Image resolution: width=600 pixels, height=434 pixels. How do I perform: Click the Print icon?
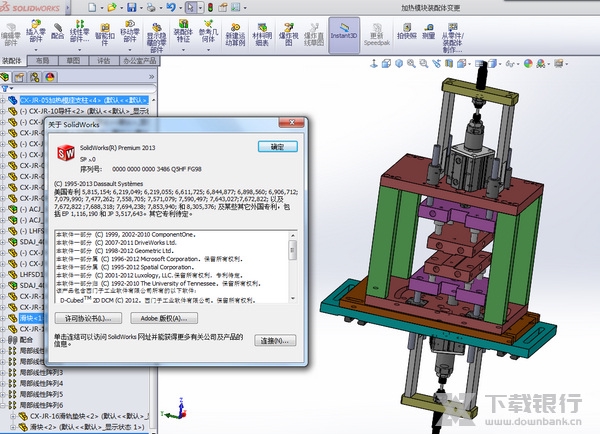click(152, 7)
